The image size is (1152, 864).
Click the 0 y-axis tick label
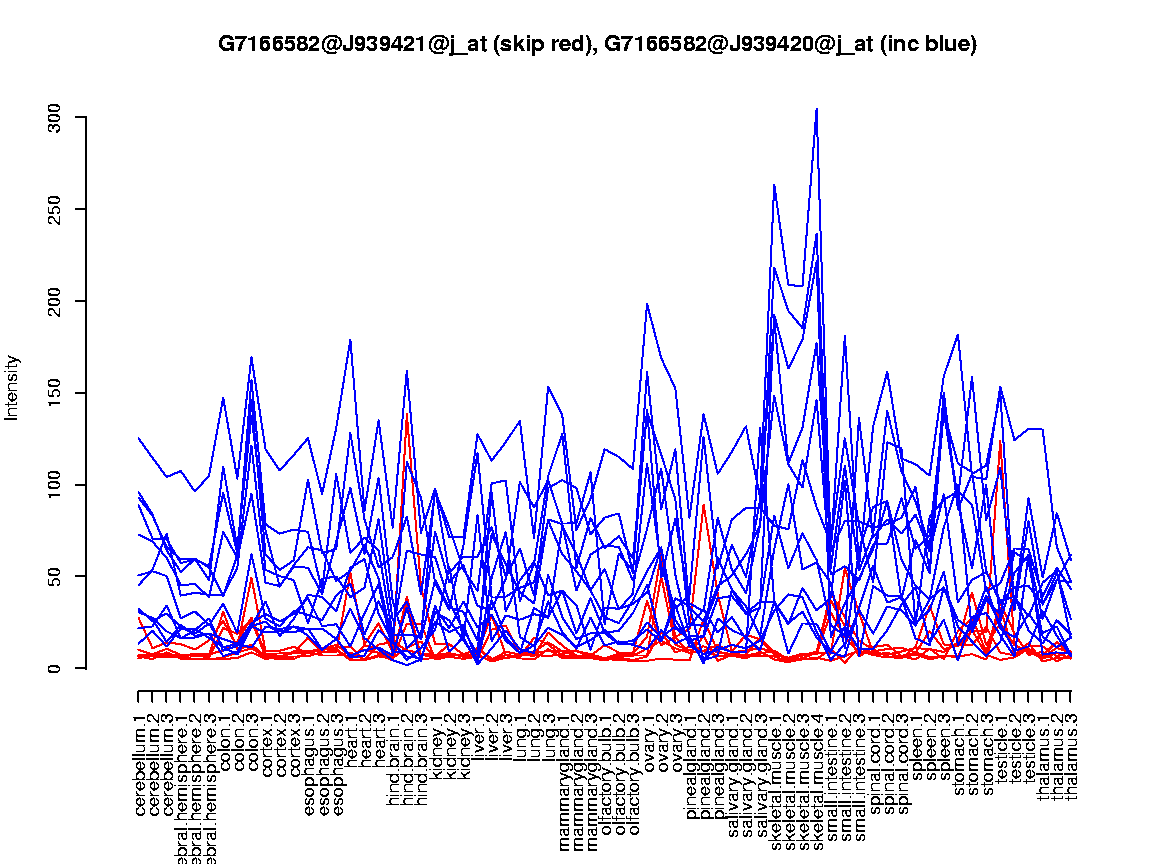click(x=55, y=668)
